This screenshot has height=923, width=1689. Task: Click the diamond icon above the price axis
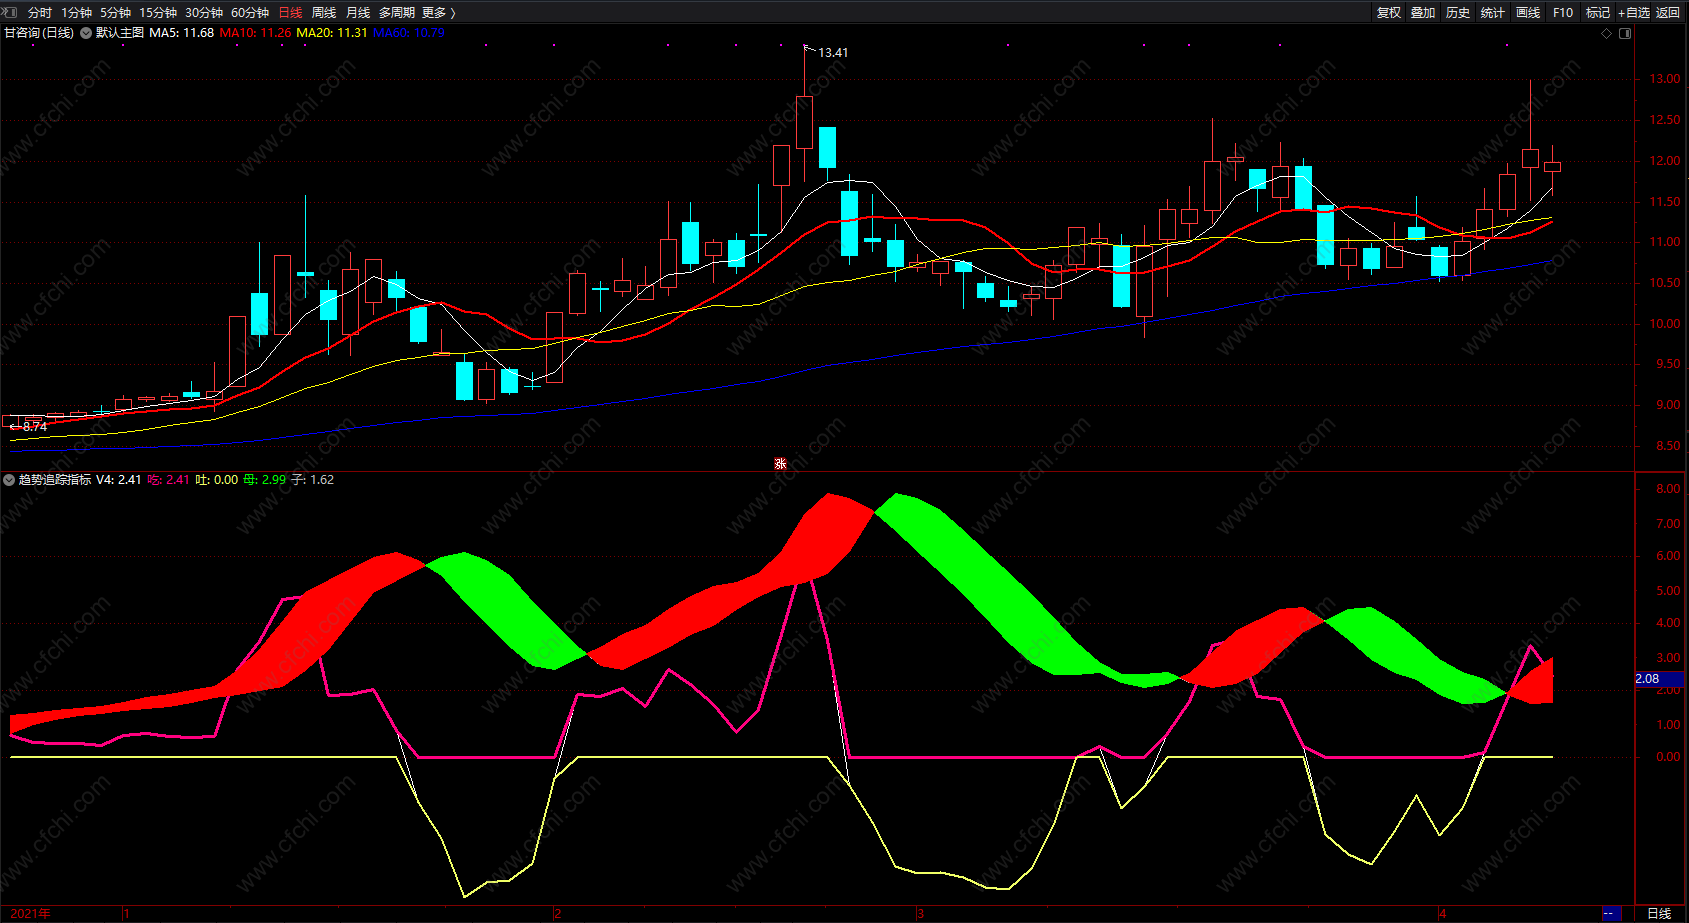click(x=1607, y=34)
